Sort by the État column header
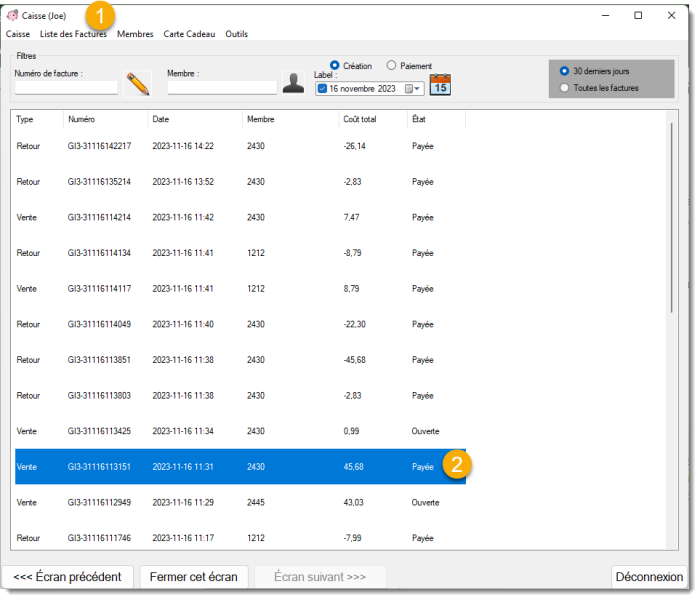This screenshot has height=600, width=700. point(419,119)
